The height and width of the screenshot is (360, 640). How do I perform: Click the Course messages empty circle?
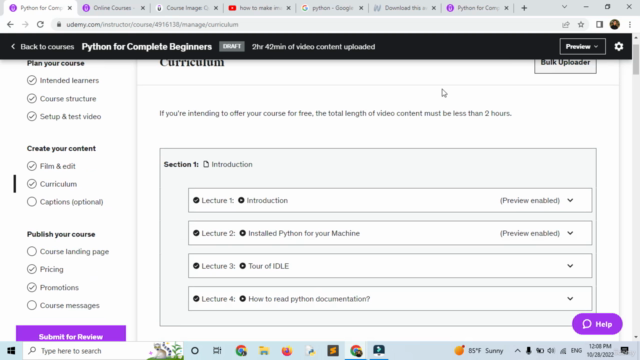(x=32, y=305)
